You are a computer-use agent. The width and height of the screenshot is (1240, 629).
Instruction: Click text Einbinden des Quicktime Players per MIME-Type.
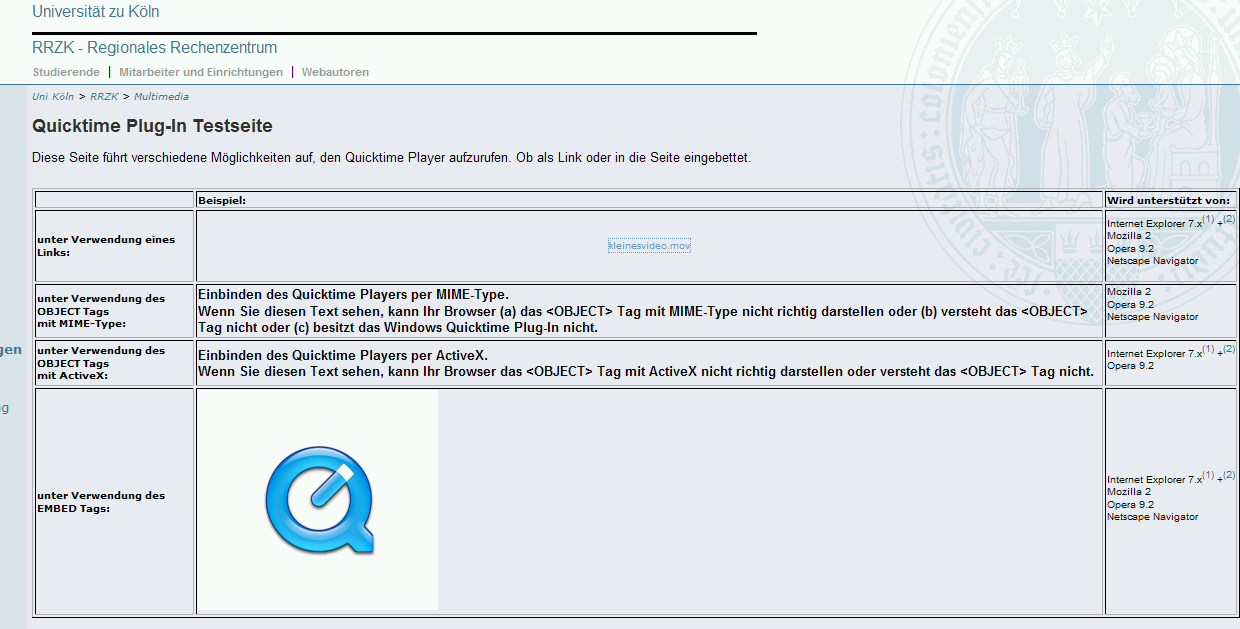tap(353, 294)
